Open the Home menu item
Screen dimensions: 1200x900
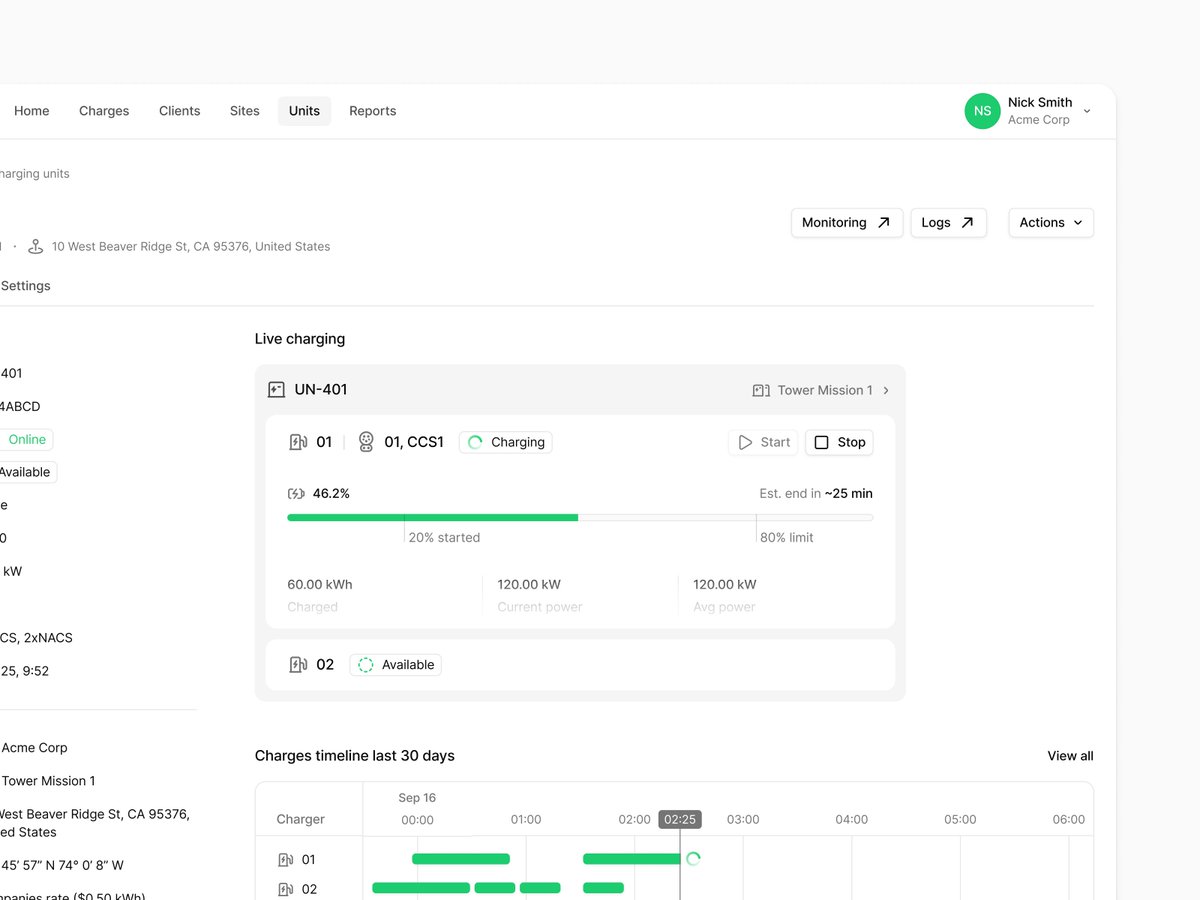31,111
